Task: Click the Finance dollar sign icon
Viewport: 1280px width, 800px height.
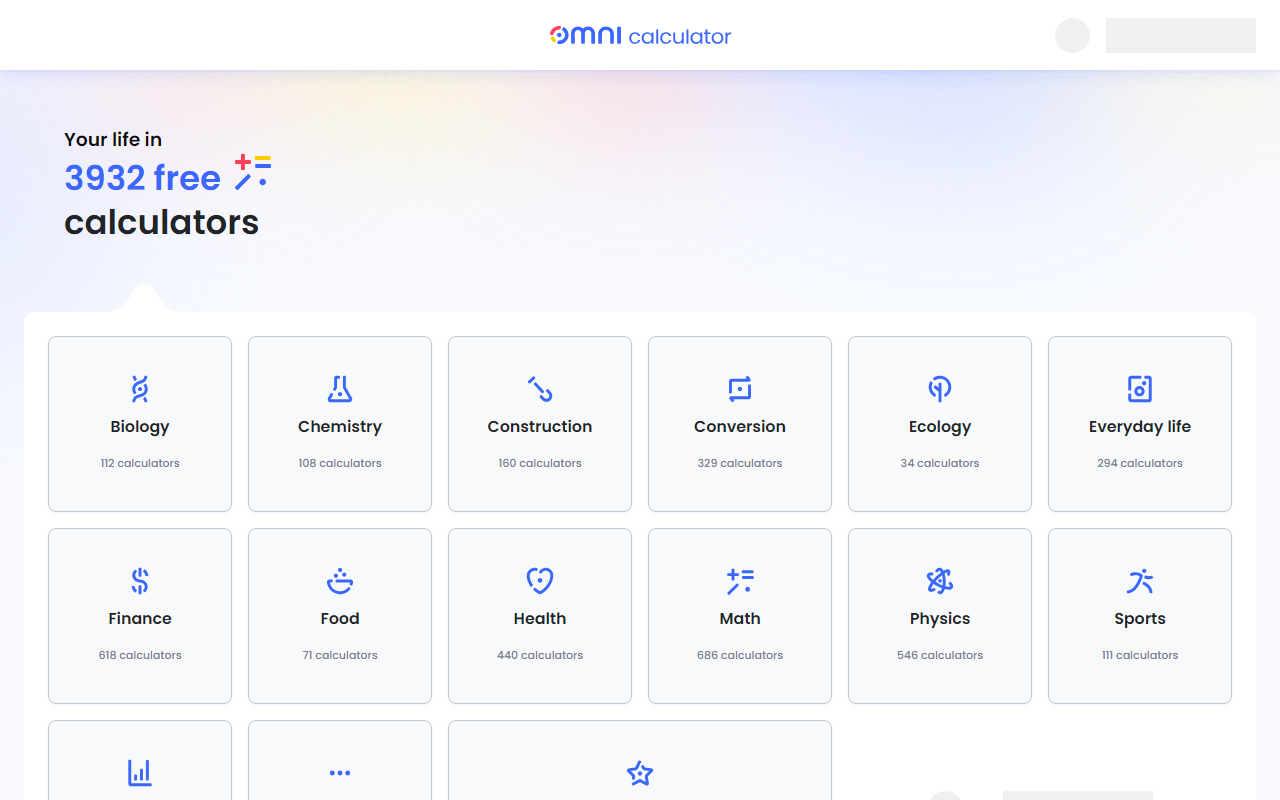Action: pos(140,580)
